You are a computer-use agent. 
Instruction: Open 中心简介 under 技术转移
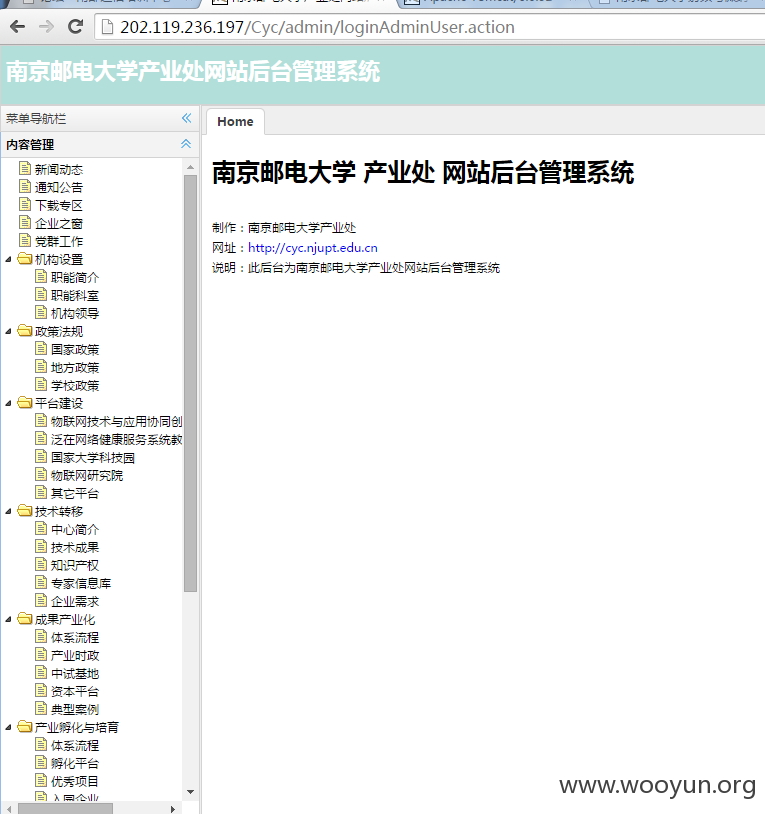(75, 530)
